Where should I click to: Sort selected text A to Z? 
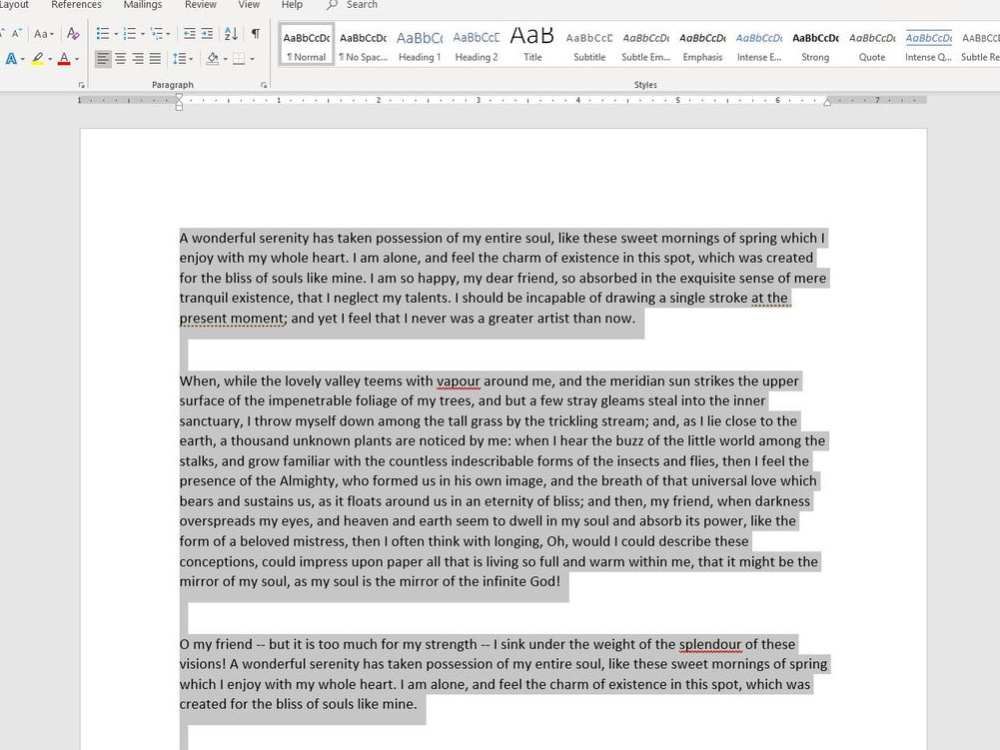pos(231,34)
